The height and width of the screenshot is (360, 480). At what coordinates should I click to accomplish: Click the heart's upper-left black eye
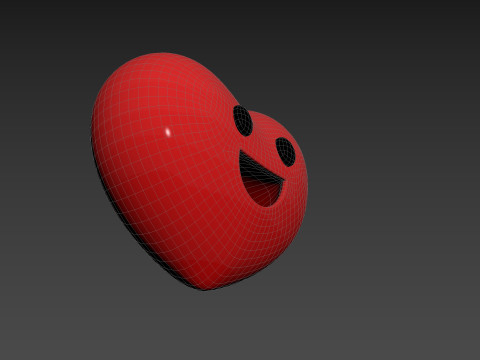(243, 121)
